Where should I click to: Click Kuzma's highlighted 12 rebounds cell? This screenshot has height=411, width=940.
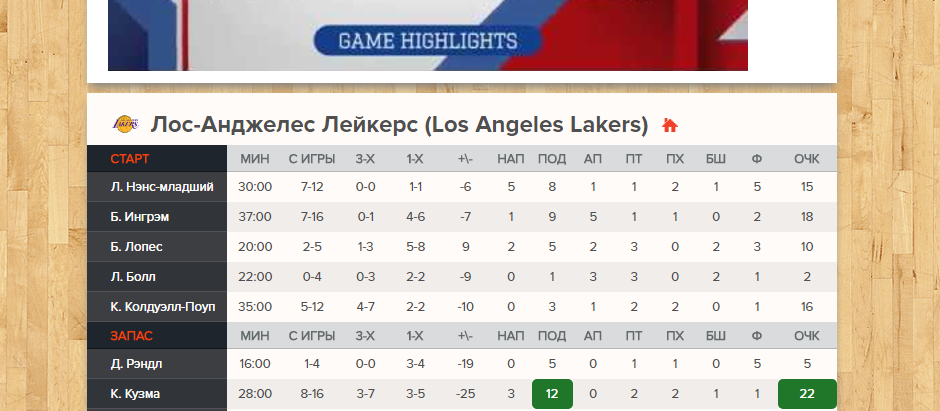552,394
